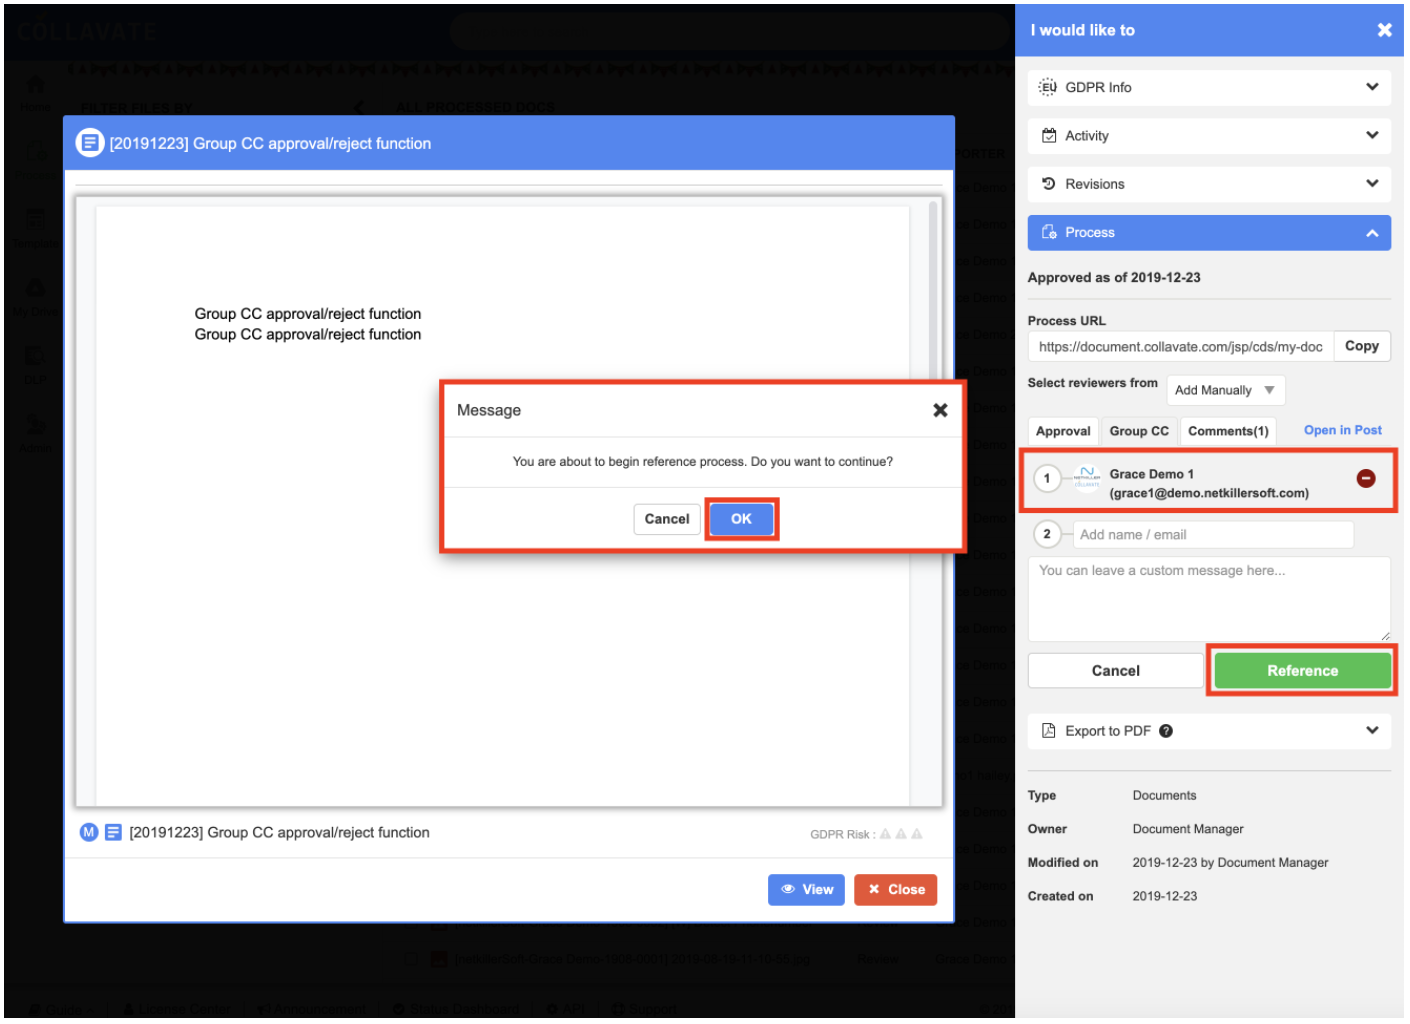The height and width of the screenshot is (1024, 1410).
Task: Click the red Close button of the preview
Action: point(896,889)
